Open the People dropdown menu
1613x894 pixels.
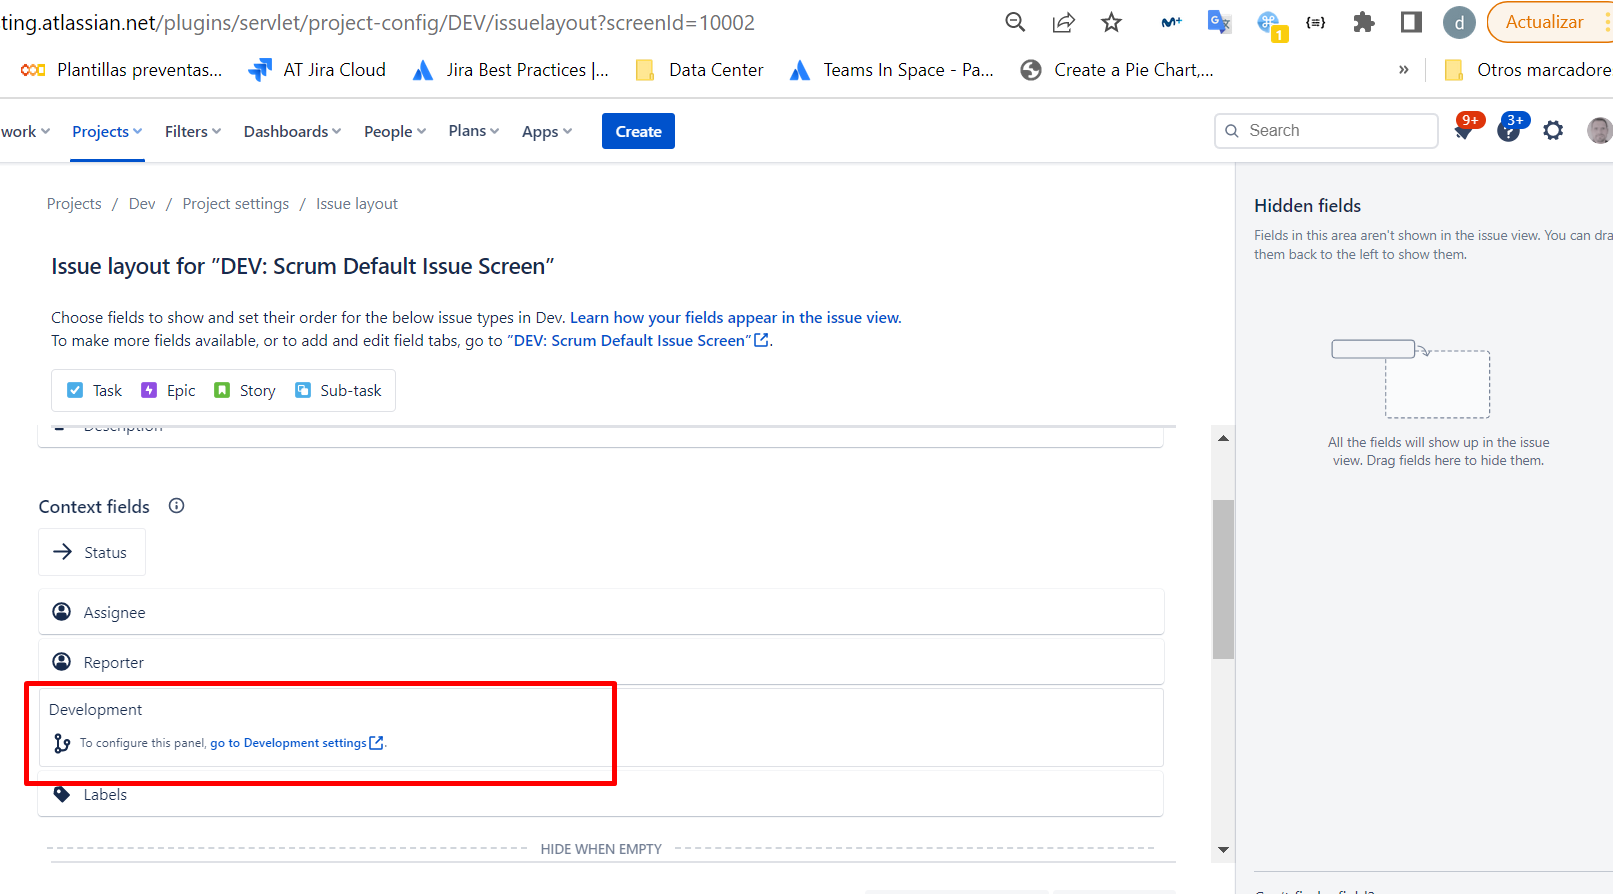(395, 131)
